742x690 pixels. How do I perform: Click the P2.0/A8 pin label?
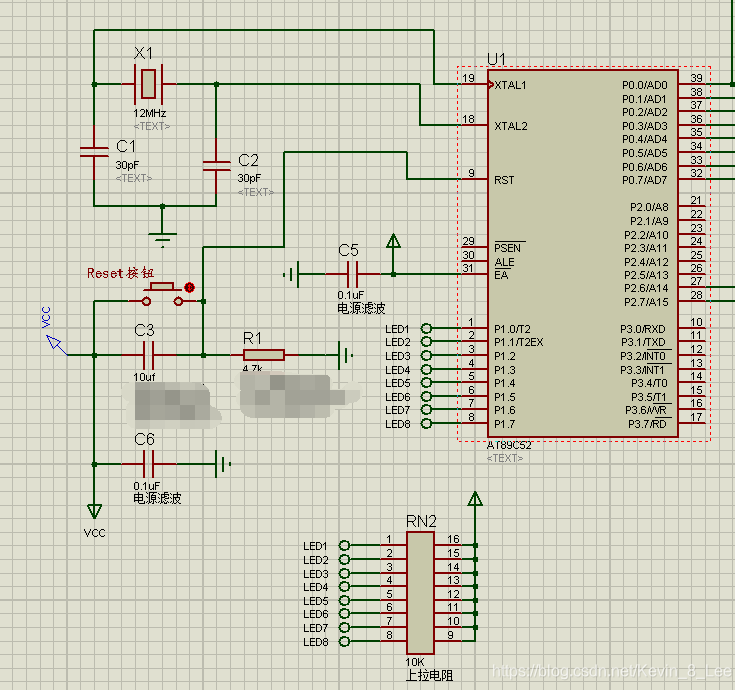point(649,207)
